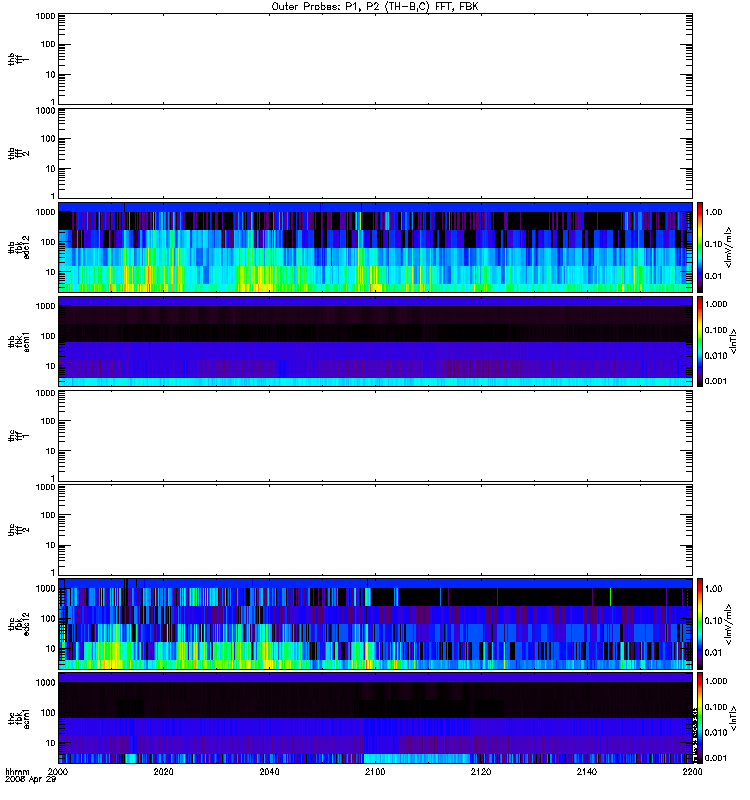Click the thc fbk edc12 colorbar
750x800 pixels.
tap(700, 624)
